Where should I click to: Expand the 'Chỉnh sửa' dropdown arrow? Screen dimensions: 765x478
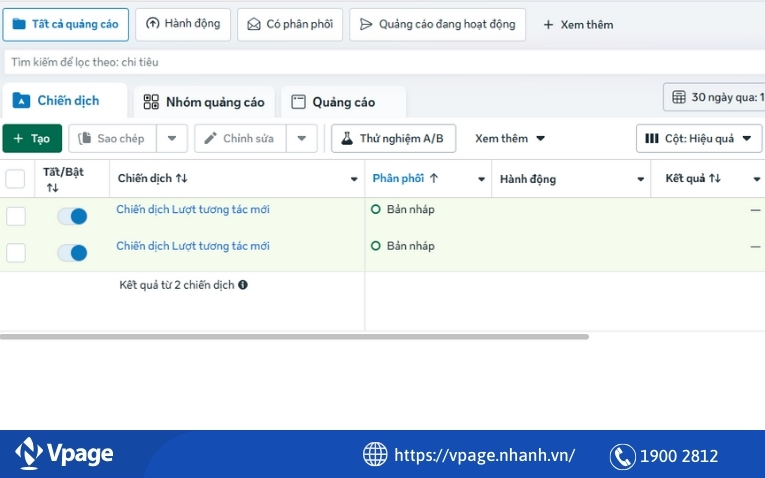[x=302, y=139]
